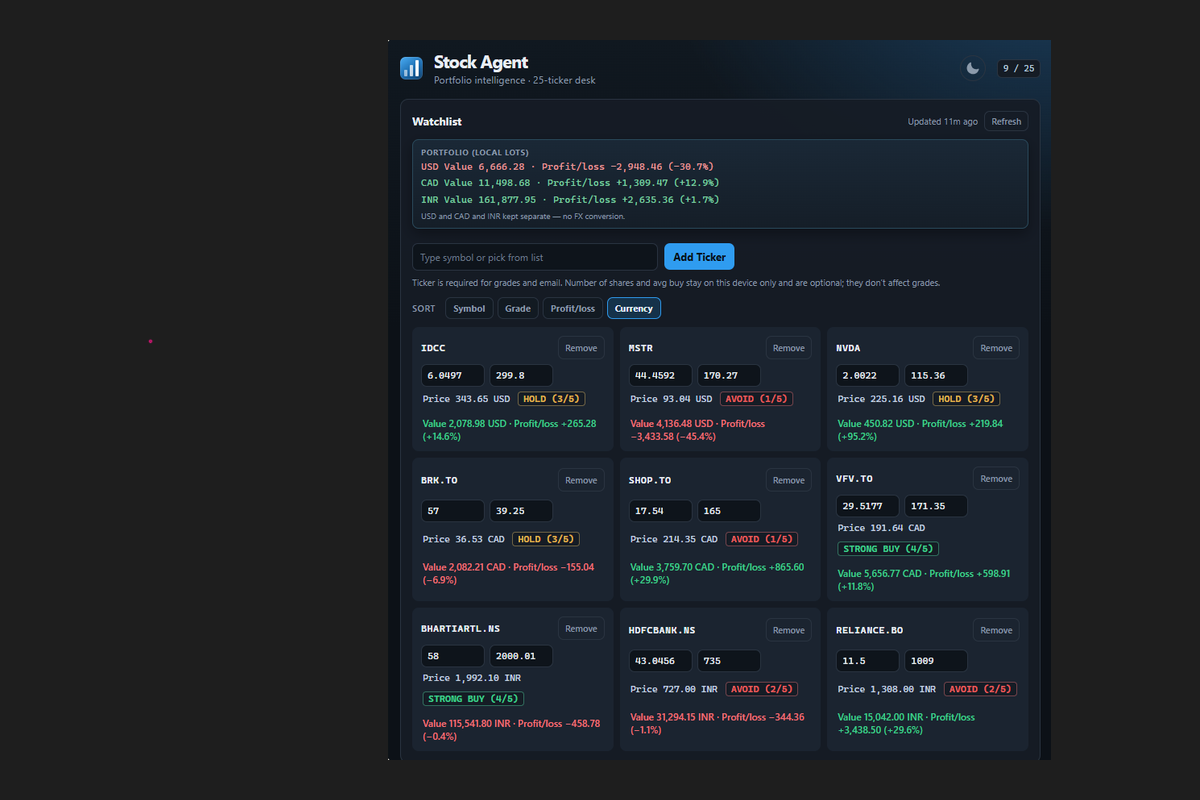This screenshot has height=800, width=1200.
Task: Toggle dark mode moon icon
Action: point(972,68)
